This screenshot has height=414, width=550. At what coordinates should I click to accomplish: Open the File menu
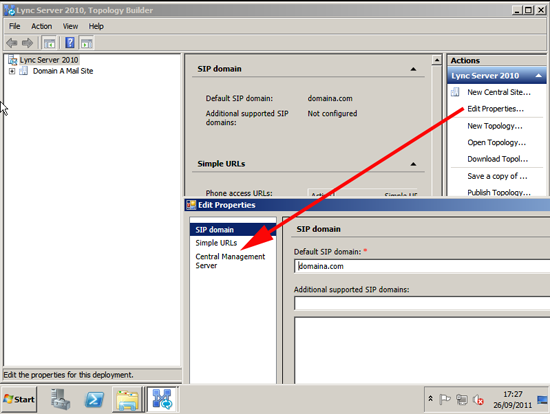[x=15, y=26]
